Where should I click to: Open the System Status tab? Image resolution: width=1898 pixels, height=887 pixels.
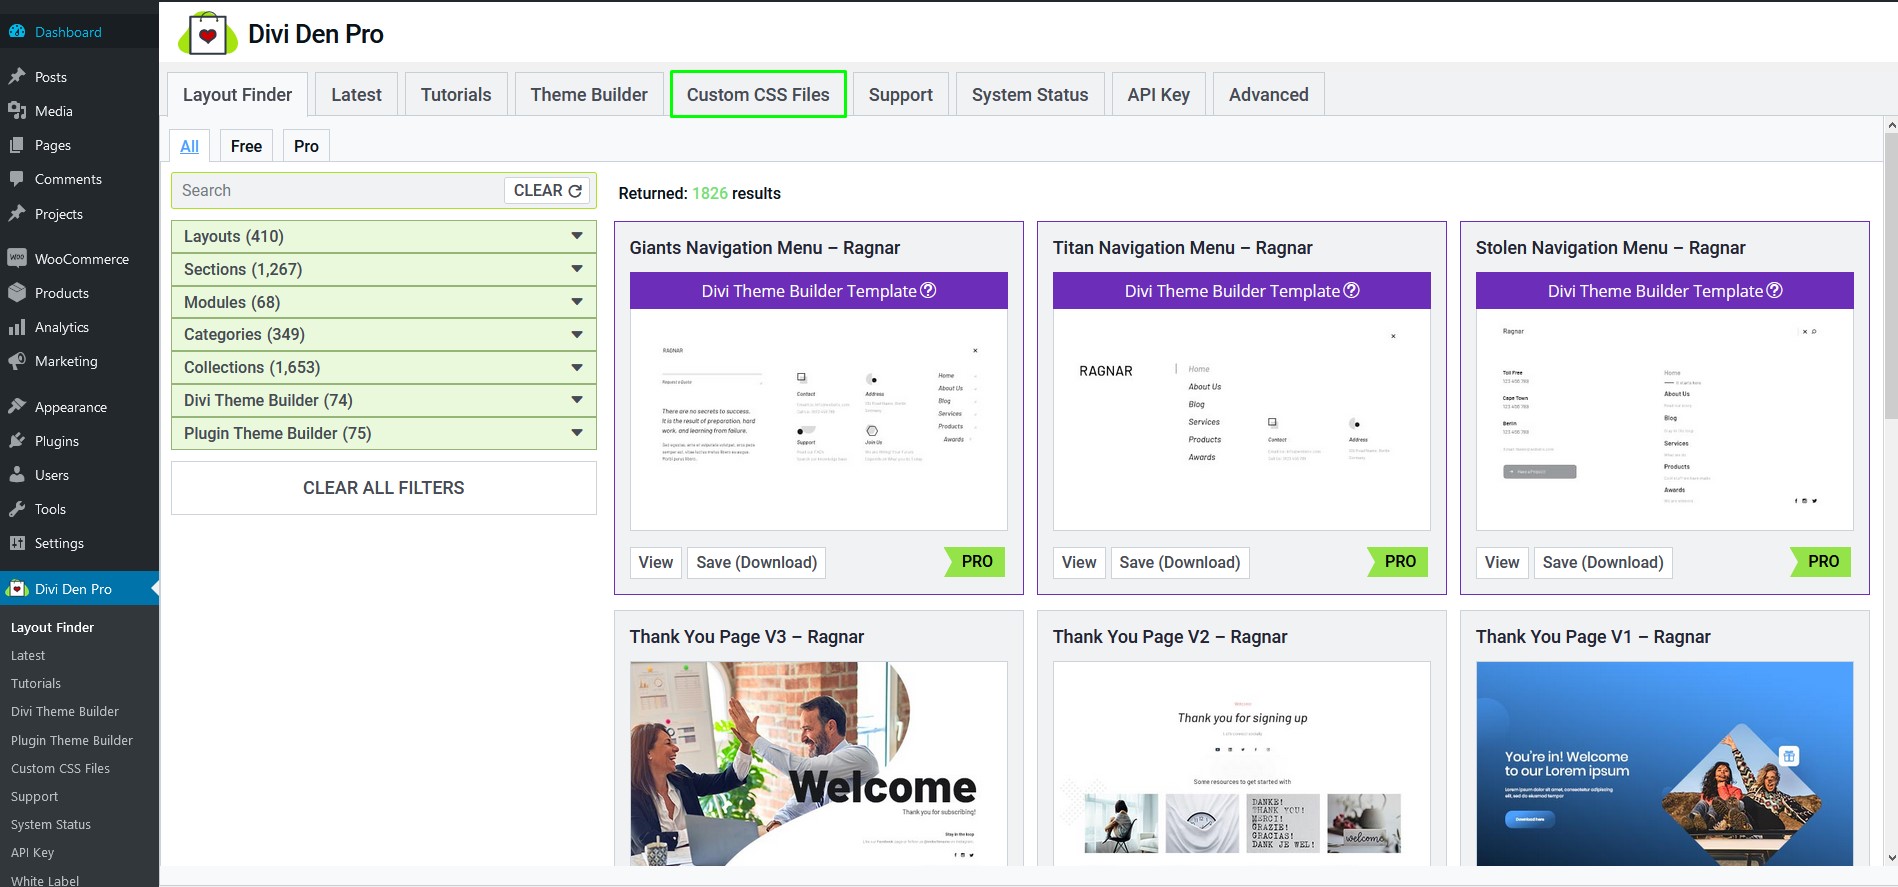click(x=1029, y=94)
